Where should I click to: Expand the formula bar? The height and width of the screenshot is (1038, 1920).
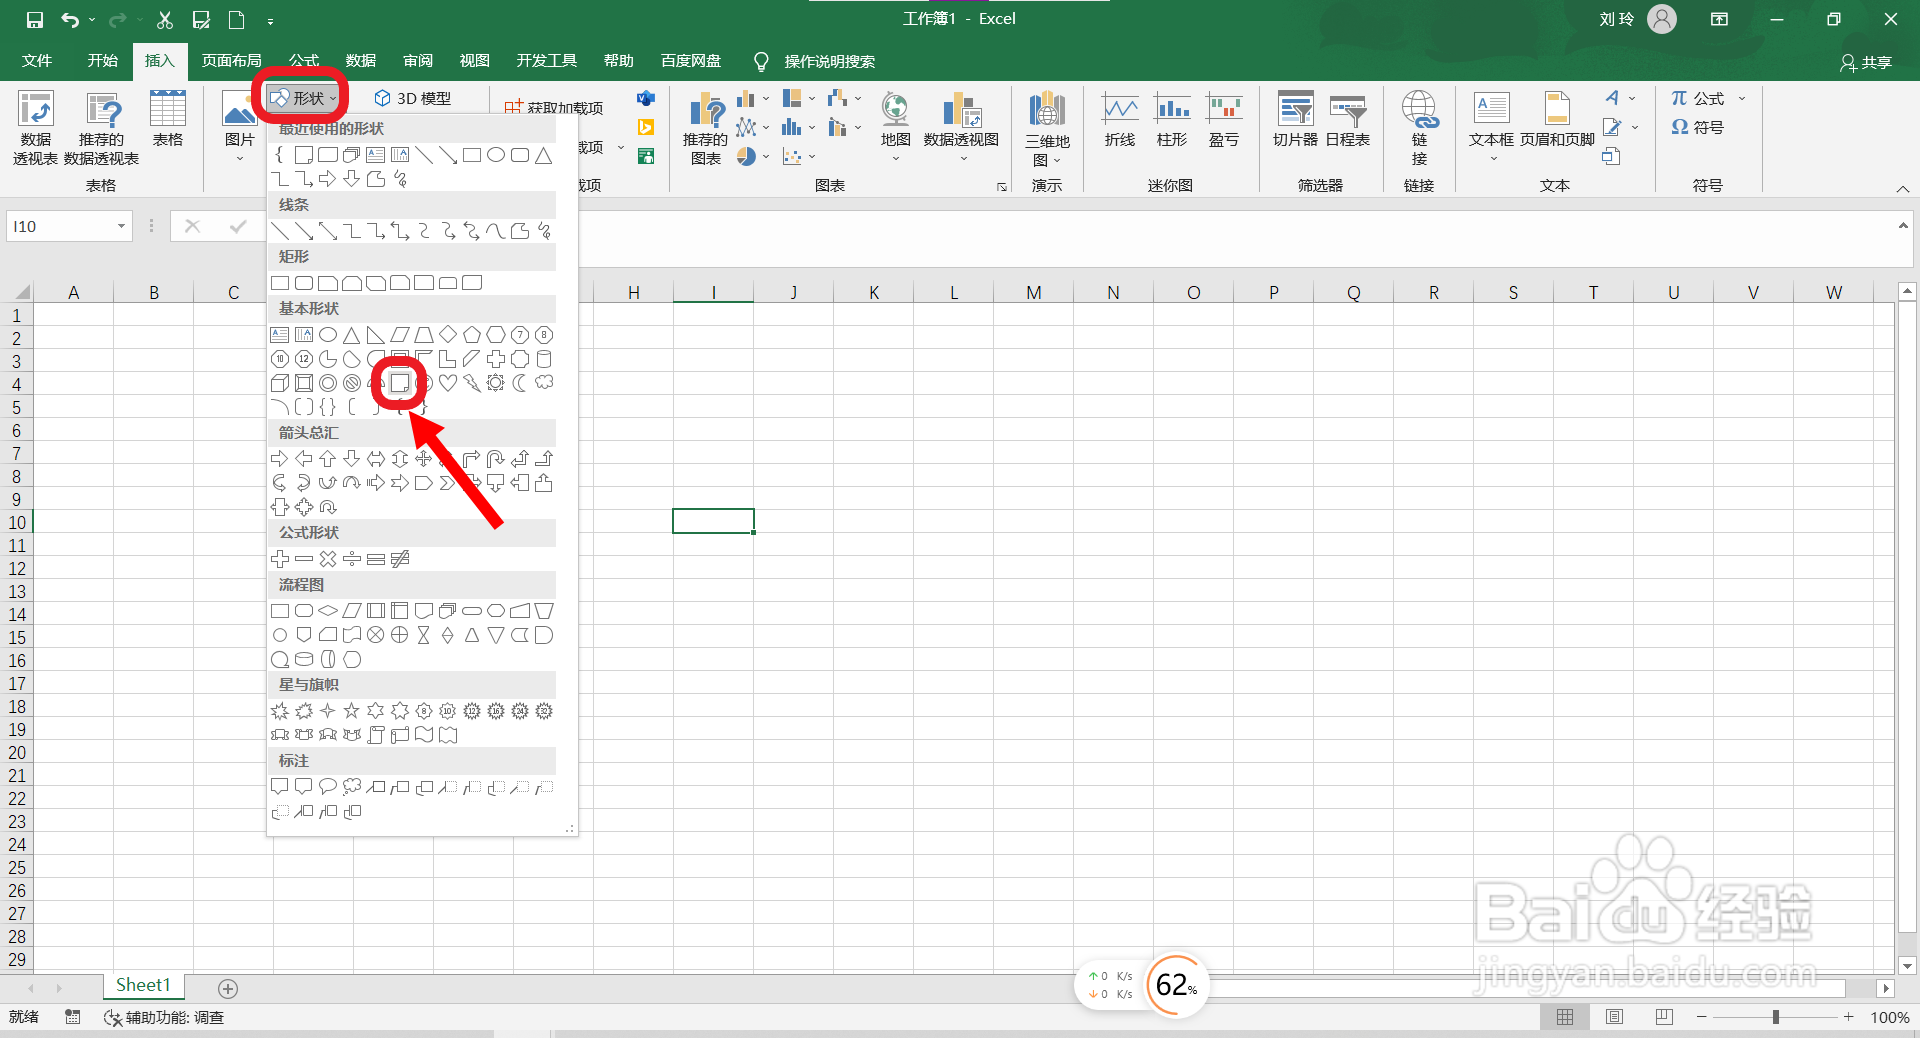pos(1903,226)
